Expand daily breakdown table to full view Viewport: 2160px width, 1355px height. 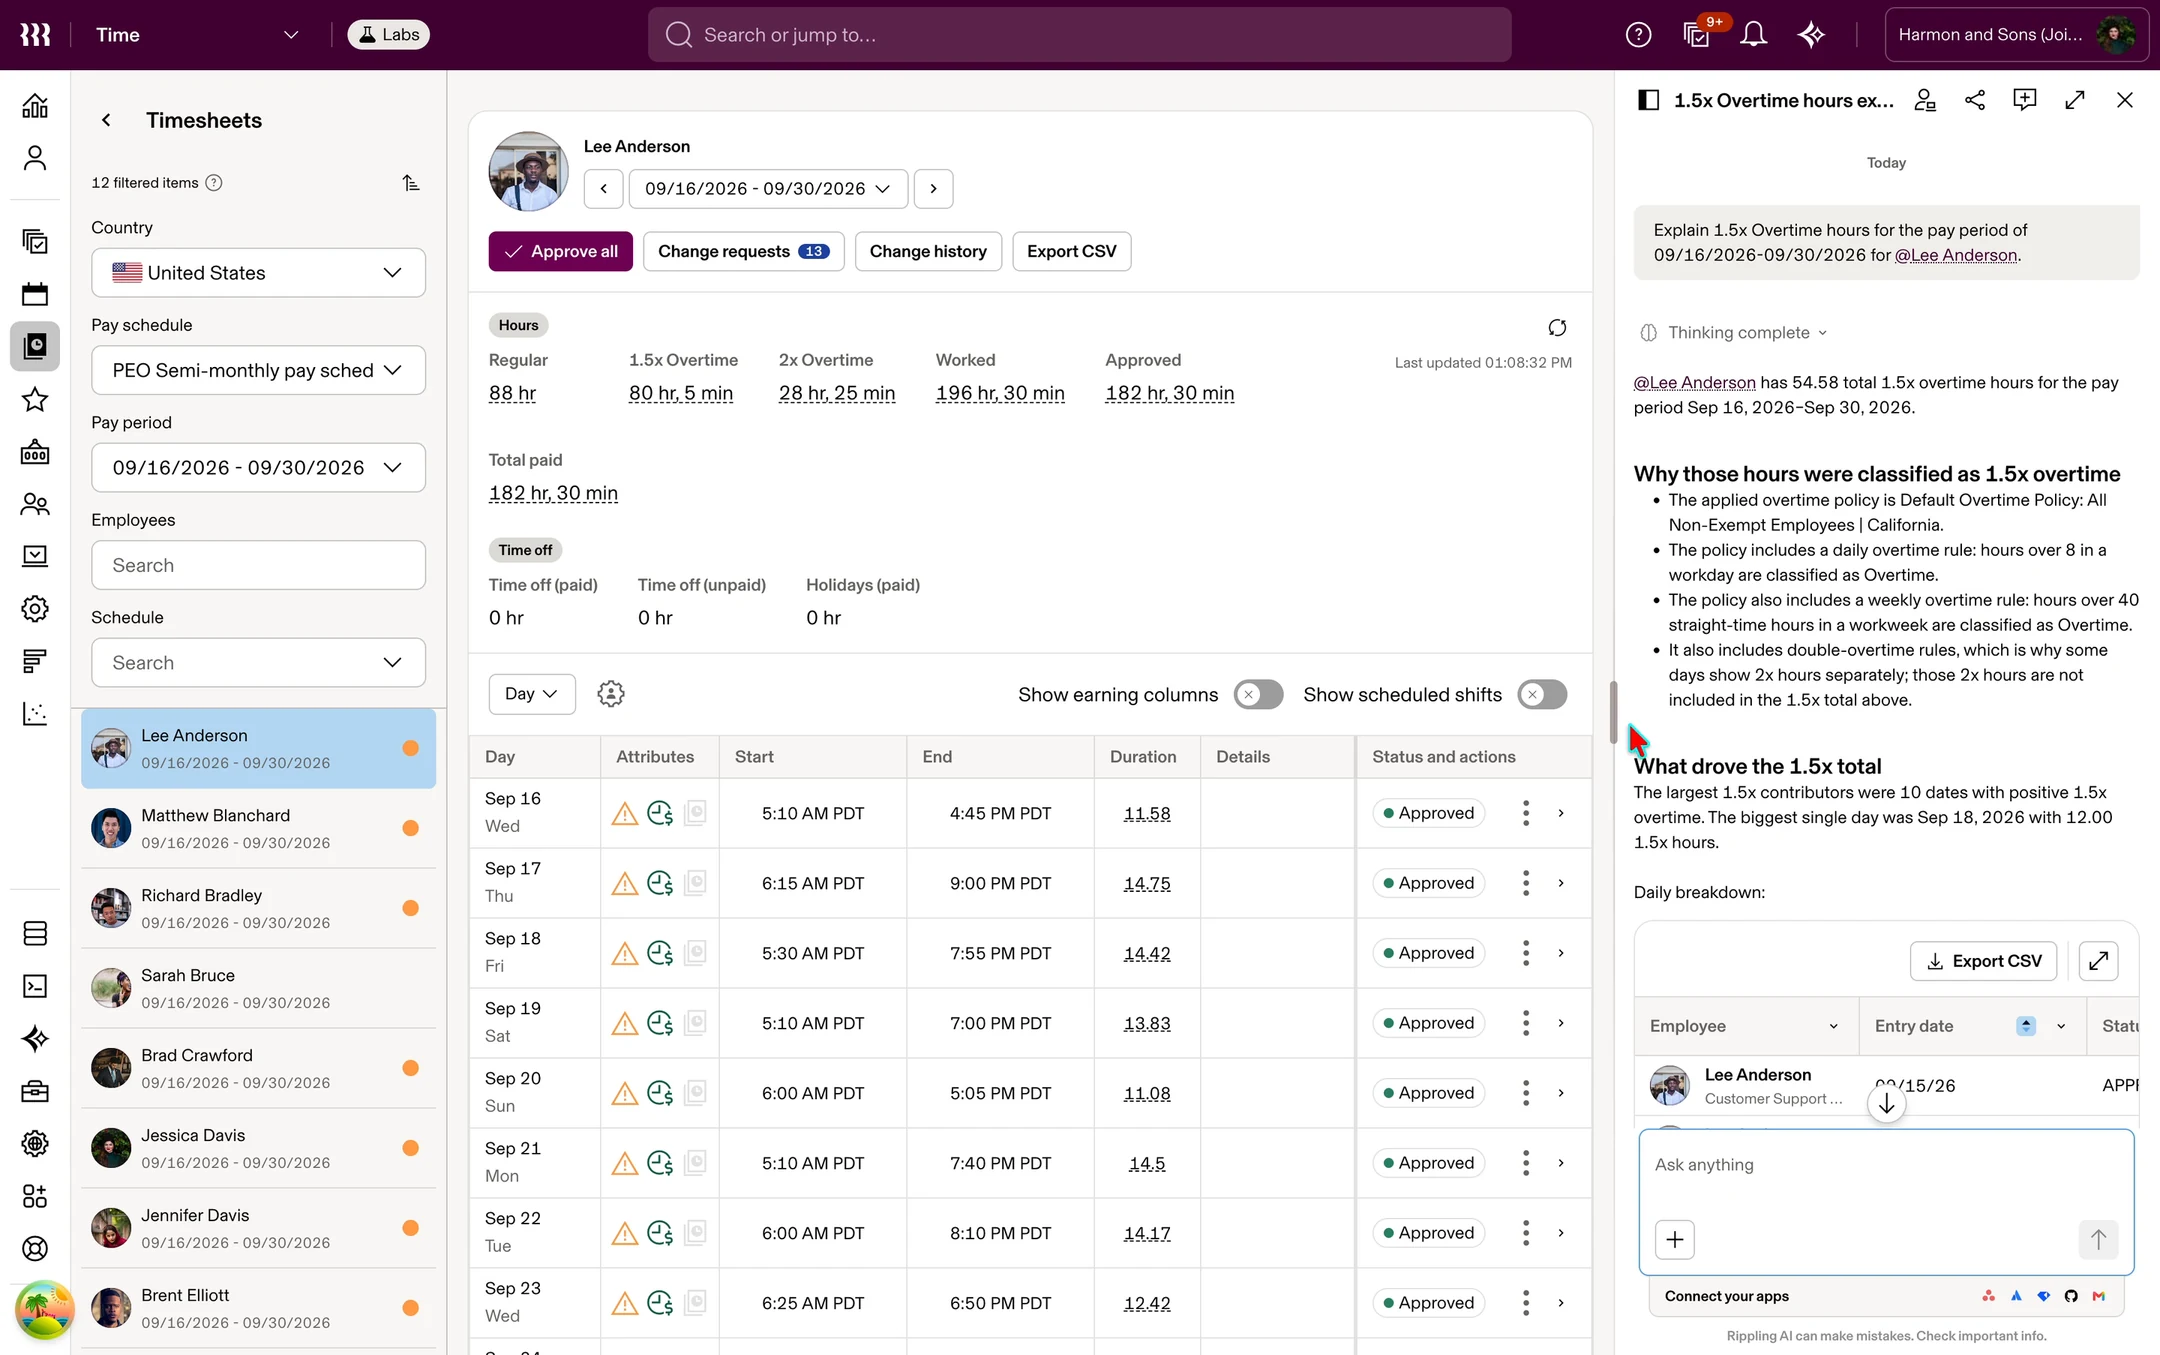point(2098,961)
